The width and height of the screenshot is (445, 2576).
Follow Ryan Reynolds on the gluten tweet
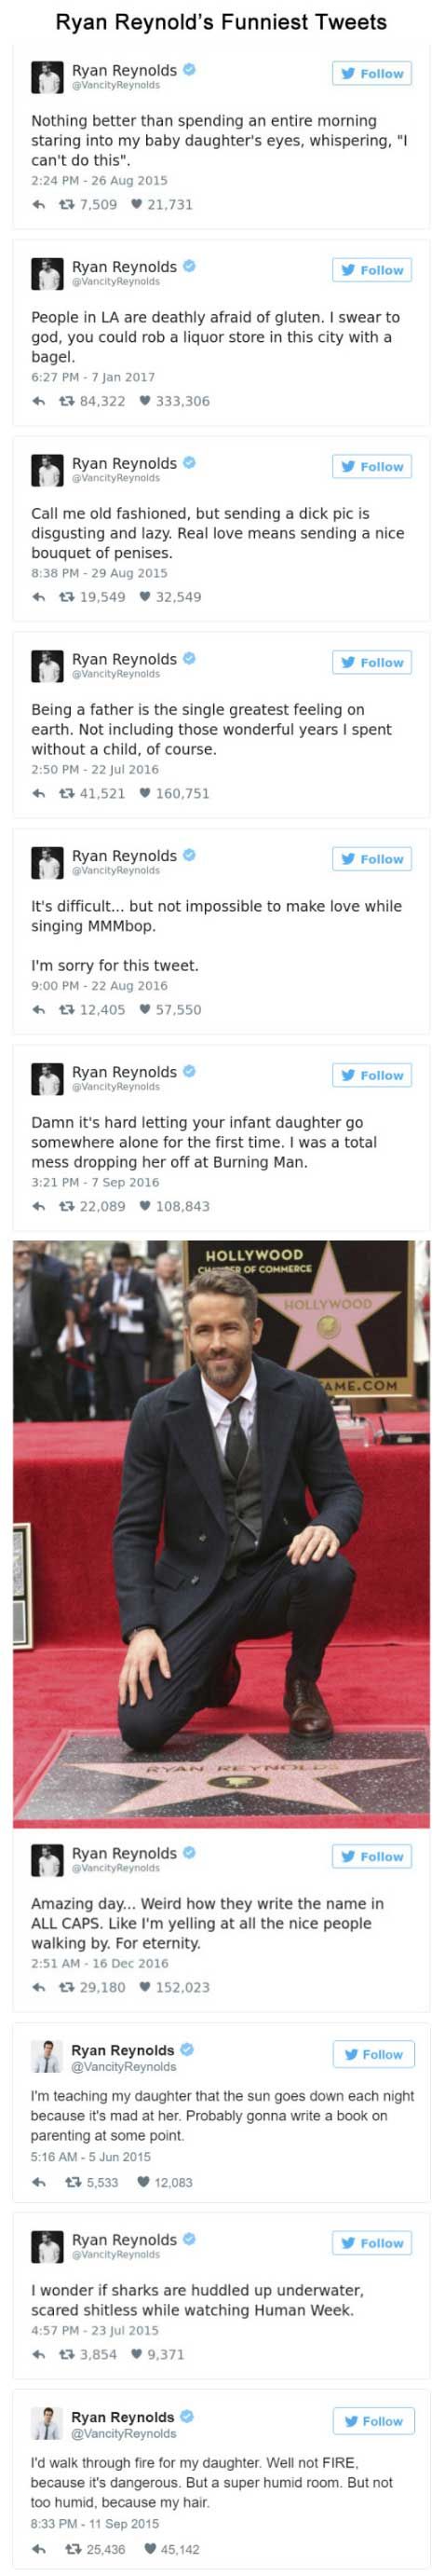pyautogui.click(x=372, y=270)
